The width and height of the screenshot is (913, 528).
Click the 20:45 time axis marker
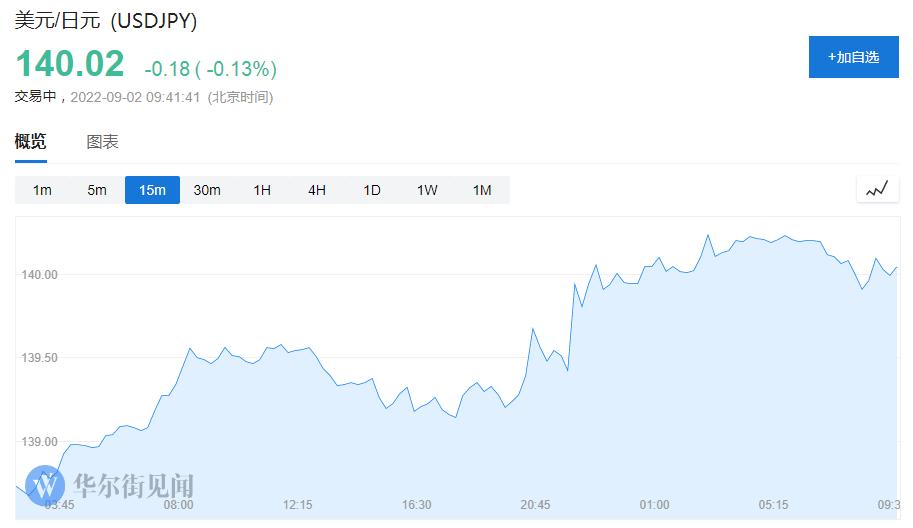click(x=535, y=505)
